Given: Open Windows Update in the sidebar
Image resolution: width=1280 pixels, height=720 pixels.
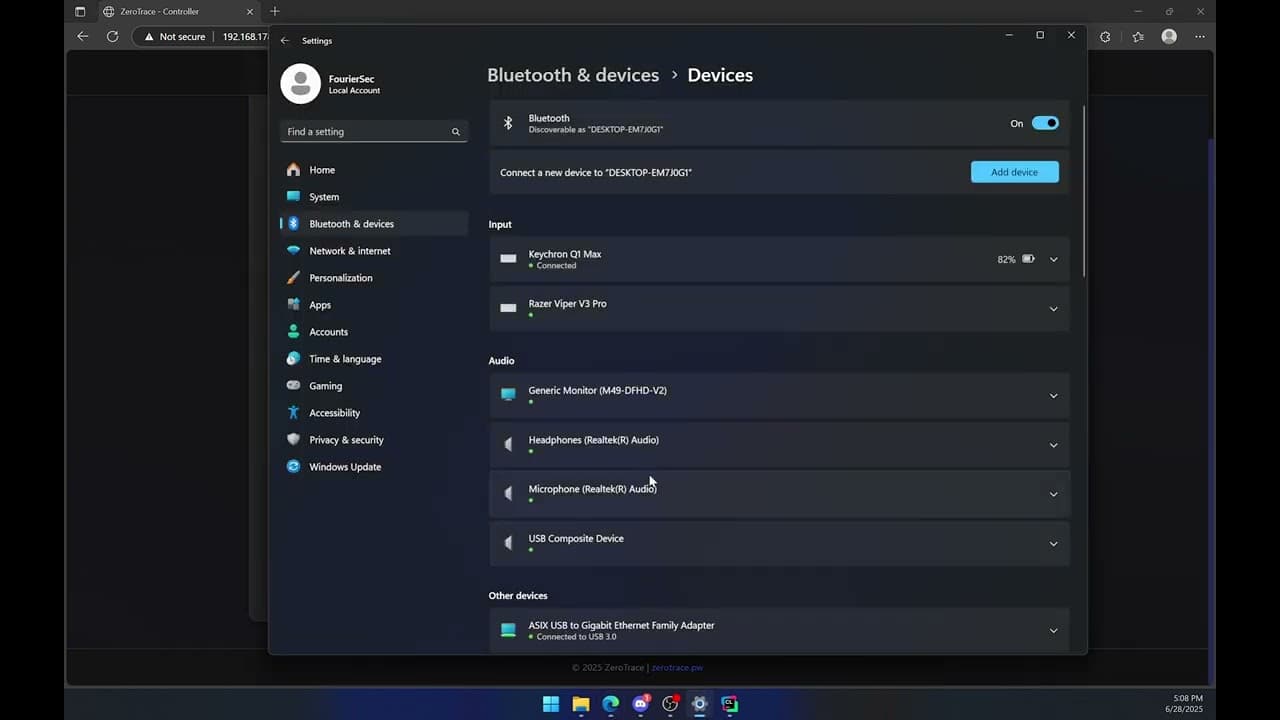Looking at the screenshot, I should tap(344, 467).
